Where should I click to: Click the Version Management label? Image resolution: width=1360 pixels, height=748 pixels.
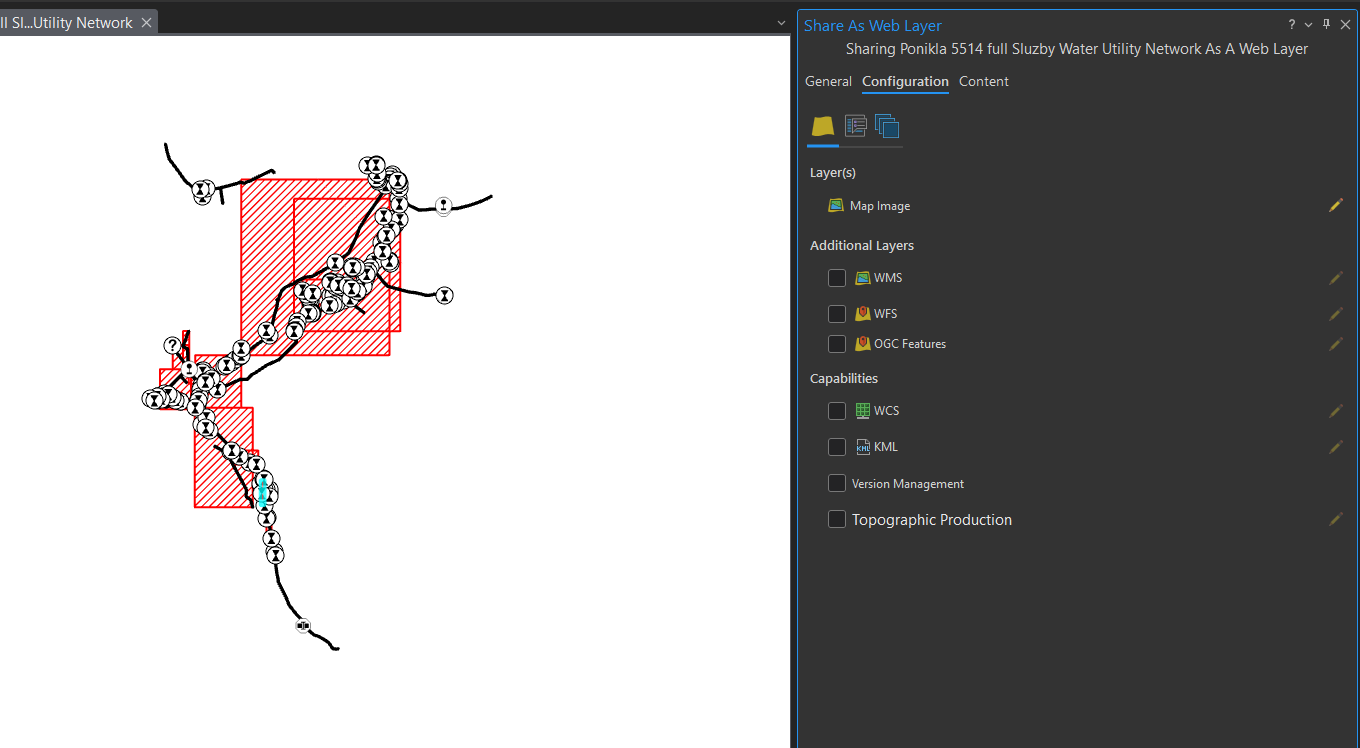[908, 484]
